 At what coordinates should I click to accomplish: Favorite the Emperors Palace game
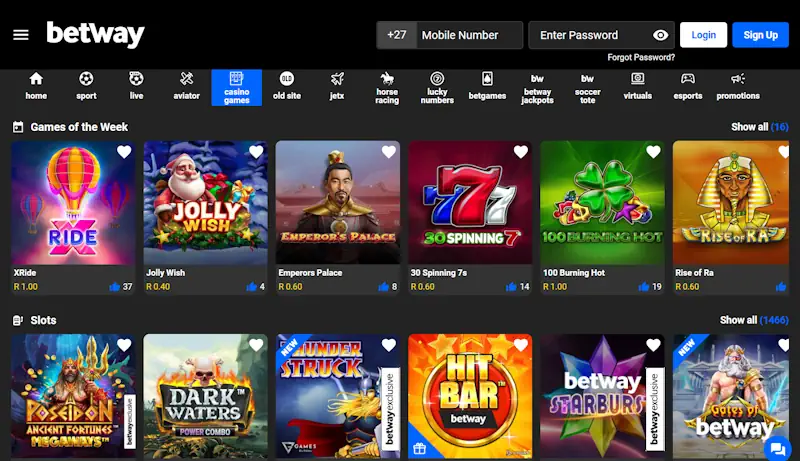coord(389,152)
